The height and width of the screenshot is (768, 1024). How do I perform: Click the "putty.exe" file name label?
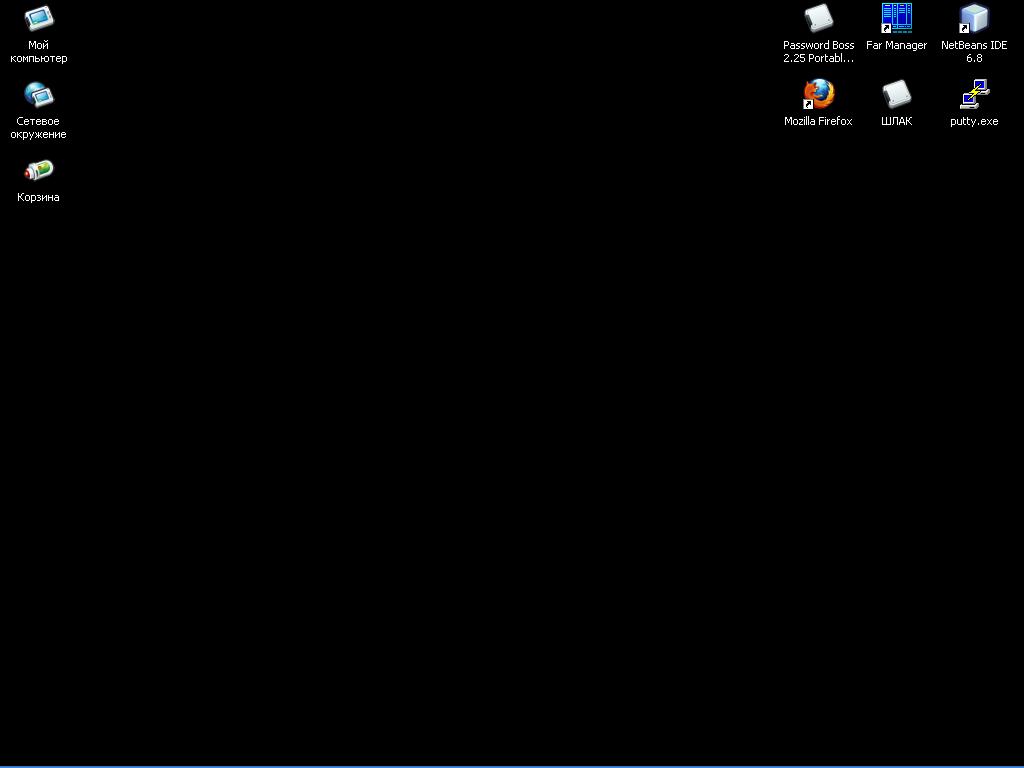973,122
